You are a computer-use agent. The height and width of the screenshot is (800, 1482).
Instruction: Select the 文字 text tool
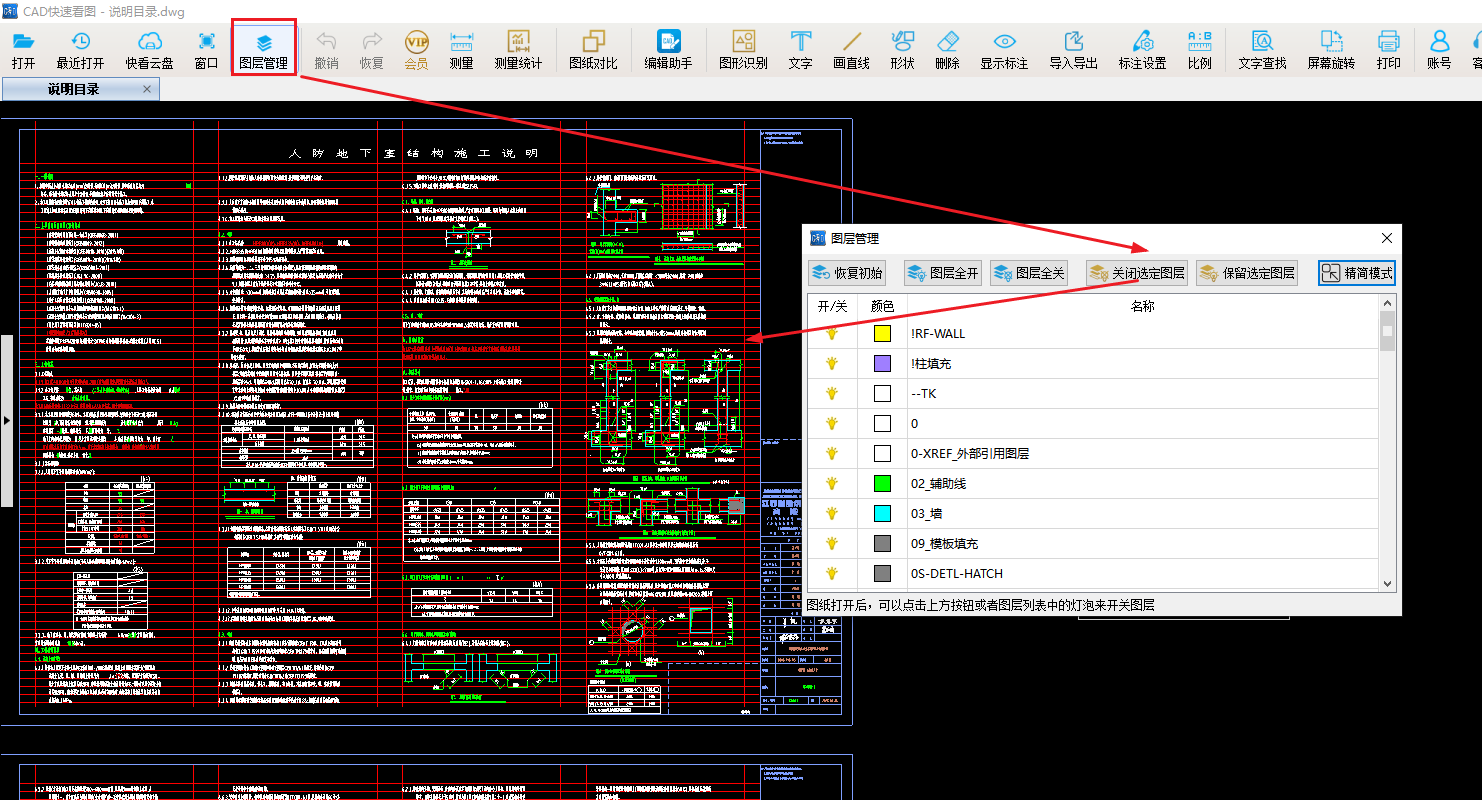[x=800, y=50]
